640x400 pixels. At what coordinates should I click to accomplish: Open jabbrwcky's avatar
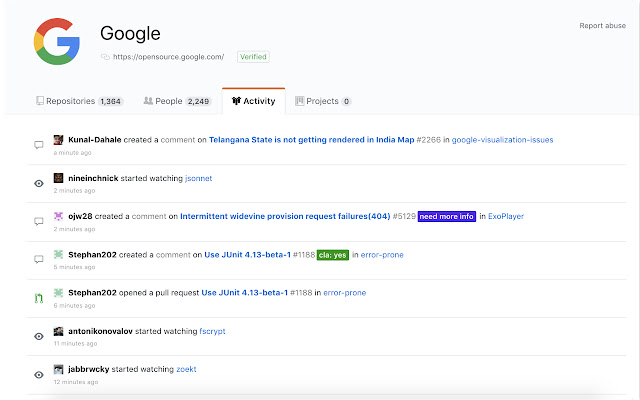coord(58,369)
